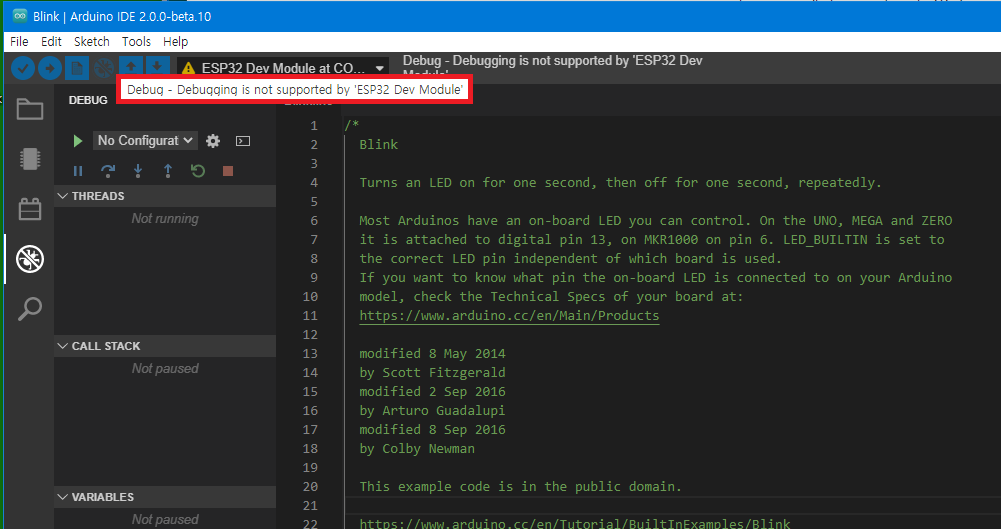Click the 'by Scott Fitzgerald' line
This screenshot has height=529, width=1001.
[x=432, y=373]
